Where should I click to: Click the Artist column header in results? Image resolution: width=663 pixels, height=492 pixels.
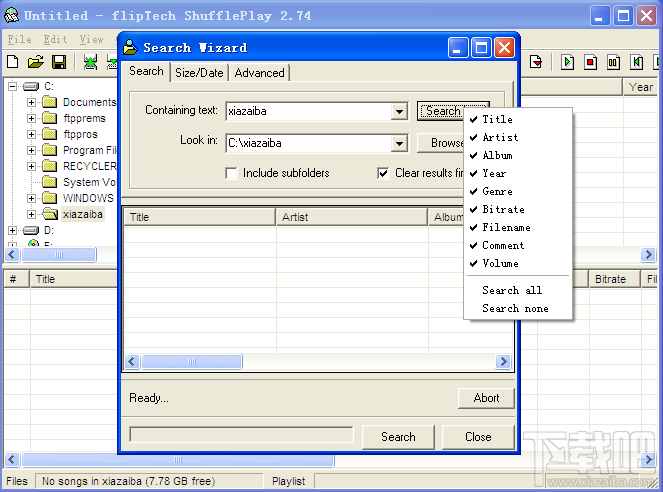[352, 217]
